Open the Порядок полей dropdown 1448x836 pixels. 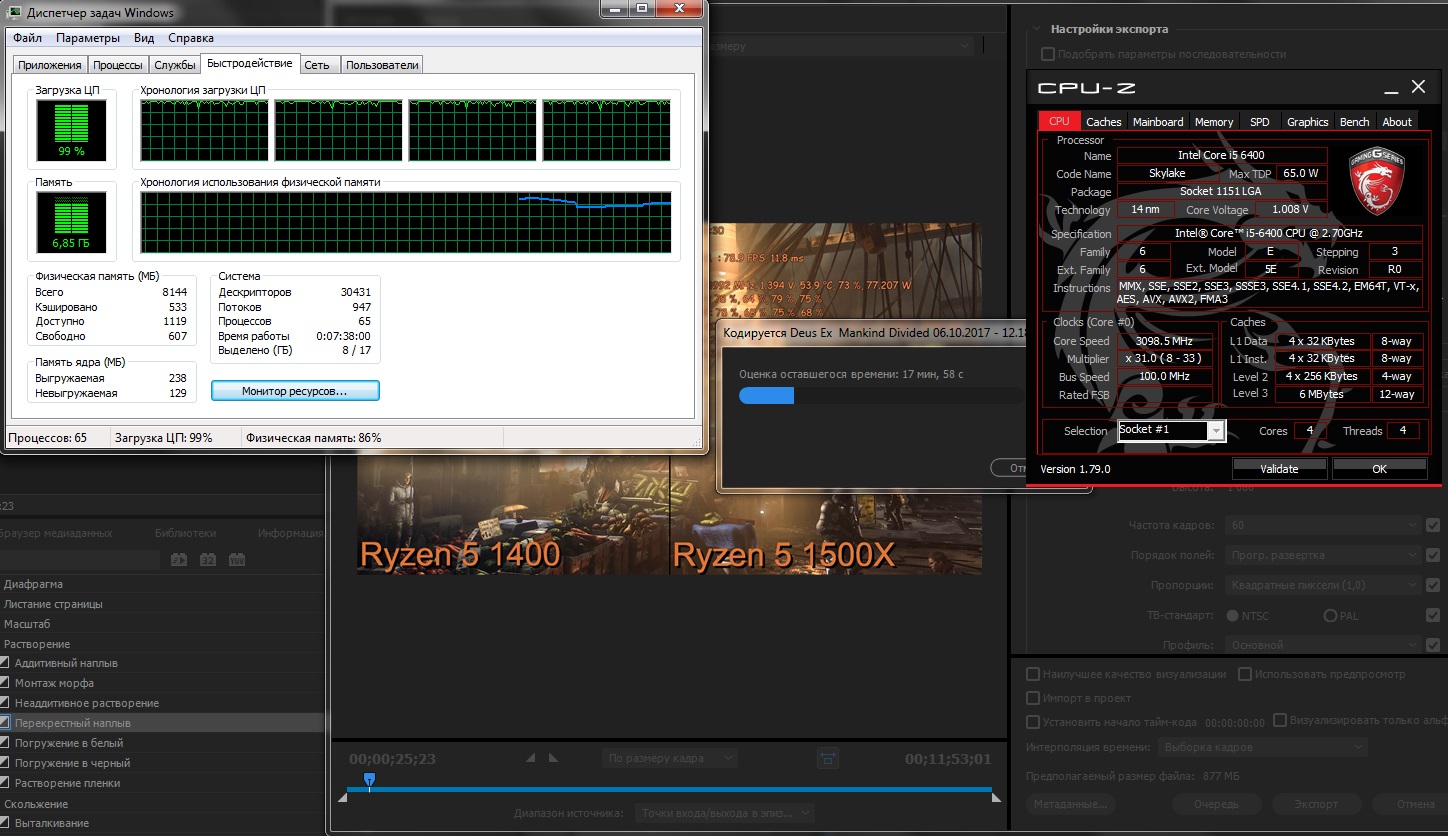tap(1322, 555)
